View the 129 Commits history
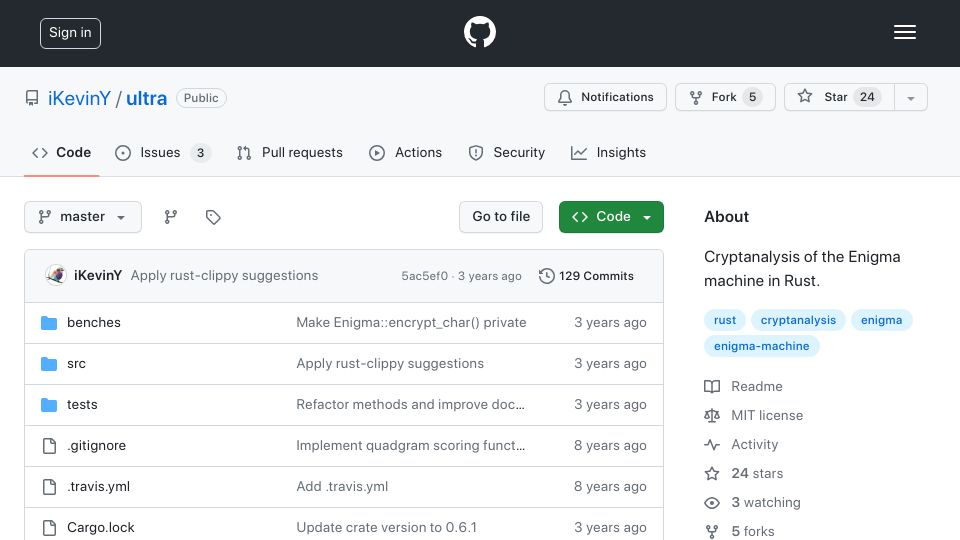This screenshot has height=540, width=960. click(x=587, y=276)
